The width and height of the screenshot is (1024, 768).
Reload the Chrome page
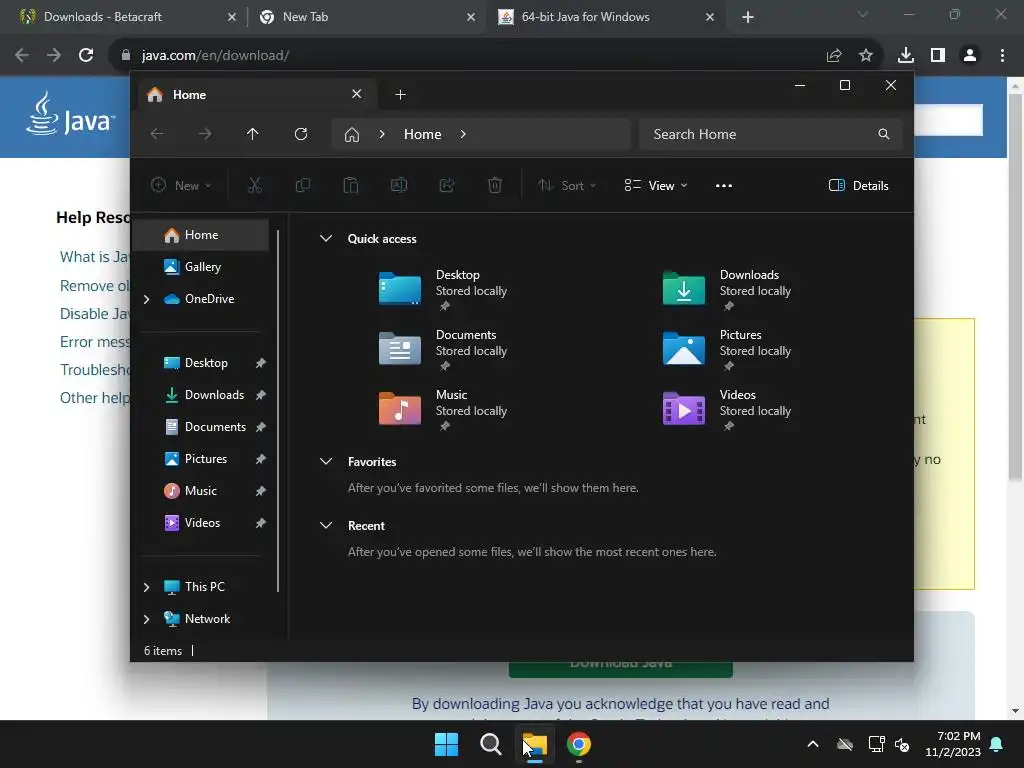tap(86, 56)
